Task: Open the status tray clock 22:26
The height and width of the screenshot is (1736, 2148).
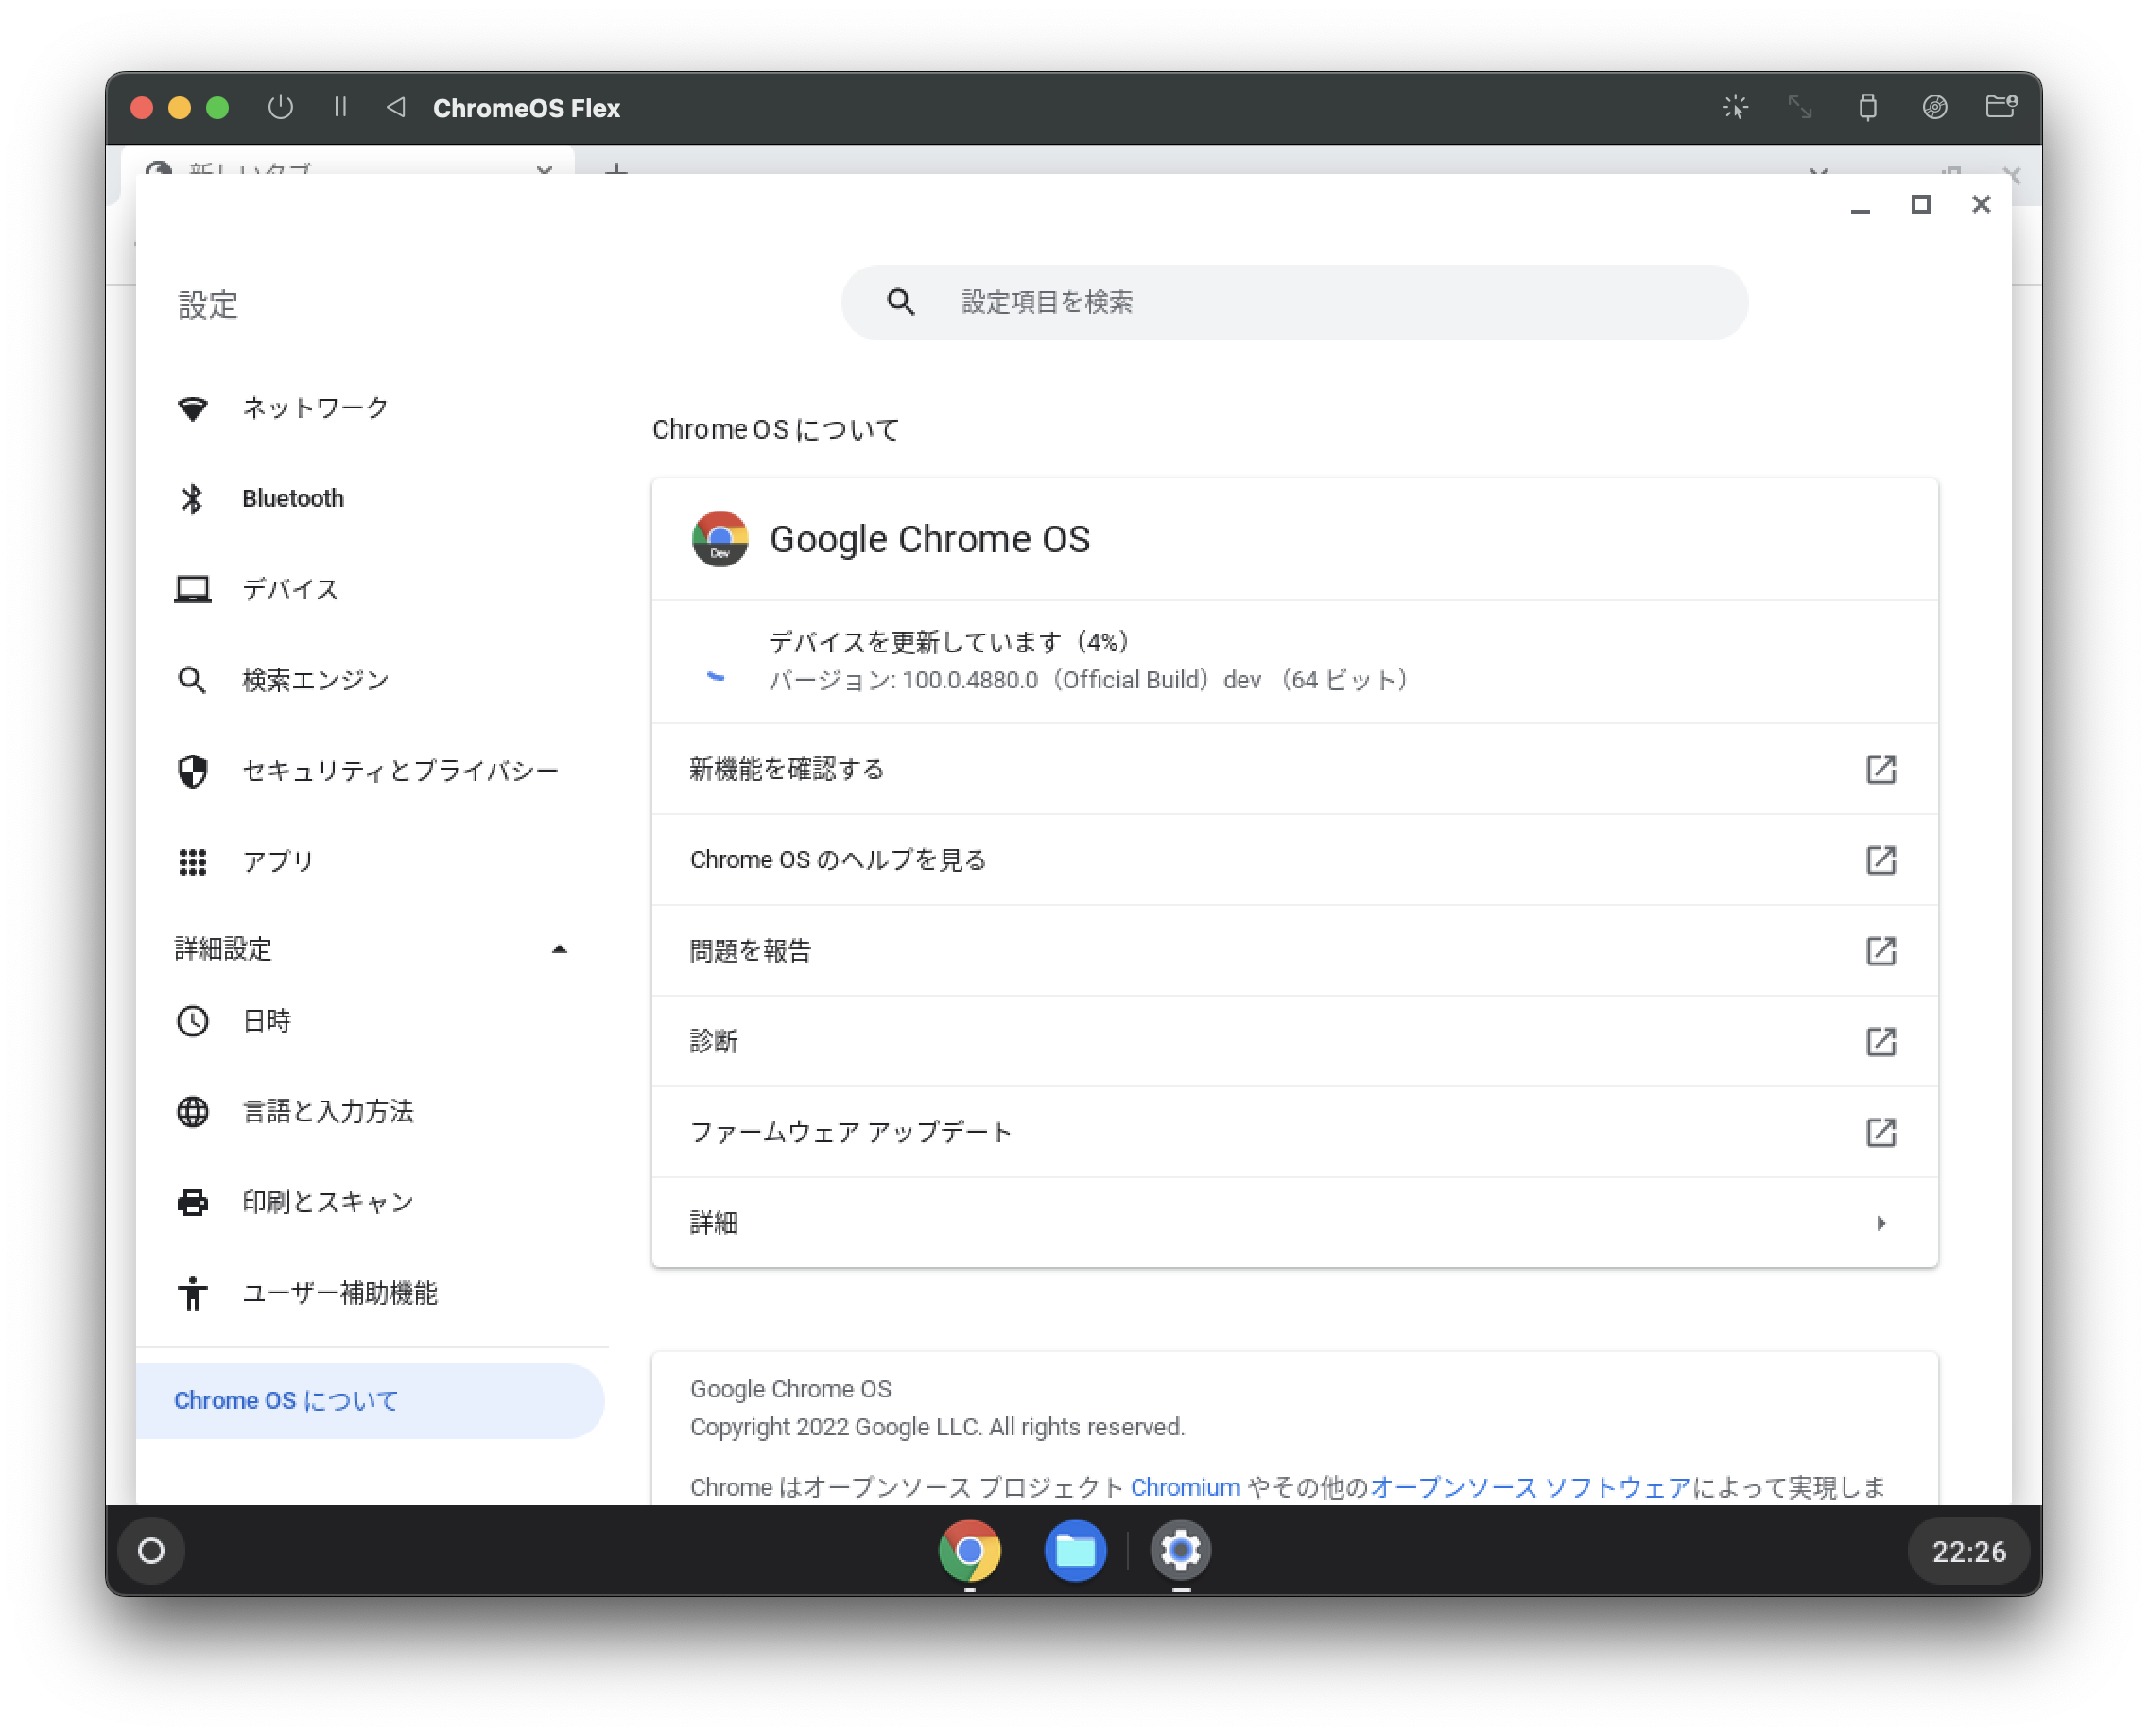Action: point(1968,1551)
